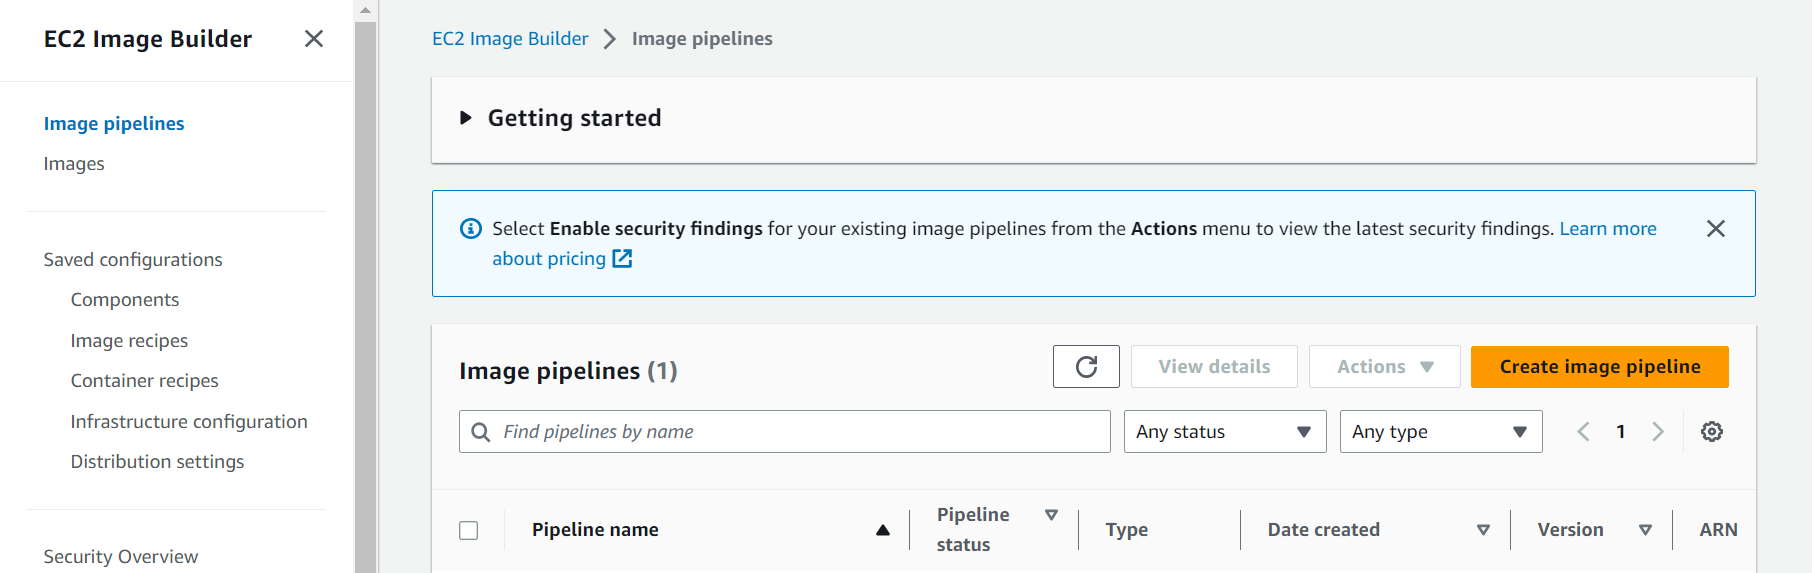Go to next page of pipelines
The width and height of the screenshot is (1812, 573).
pos(1658,432)
